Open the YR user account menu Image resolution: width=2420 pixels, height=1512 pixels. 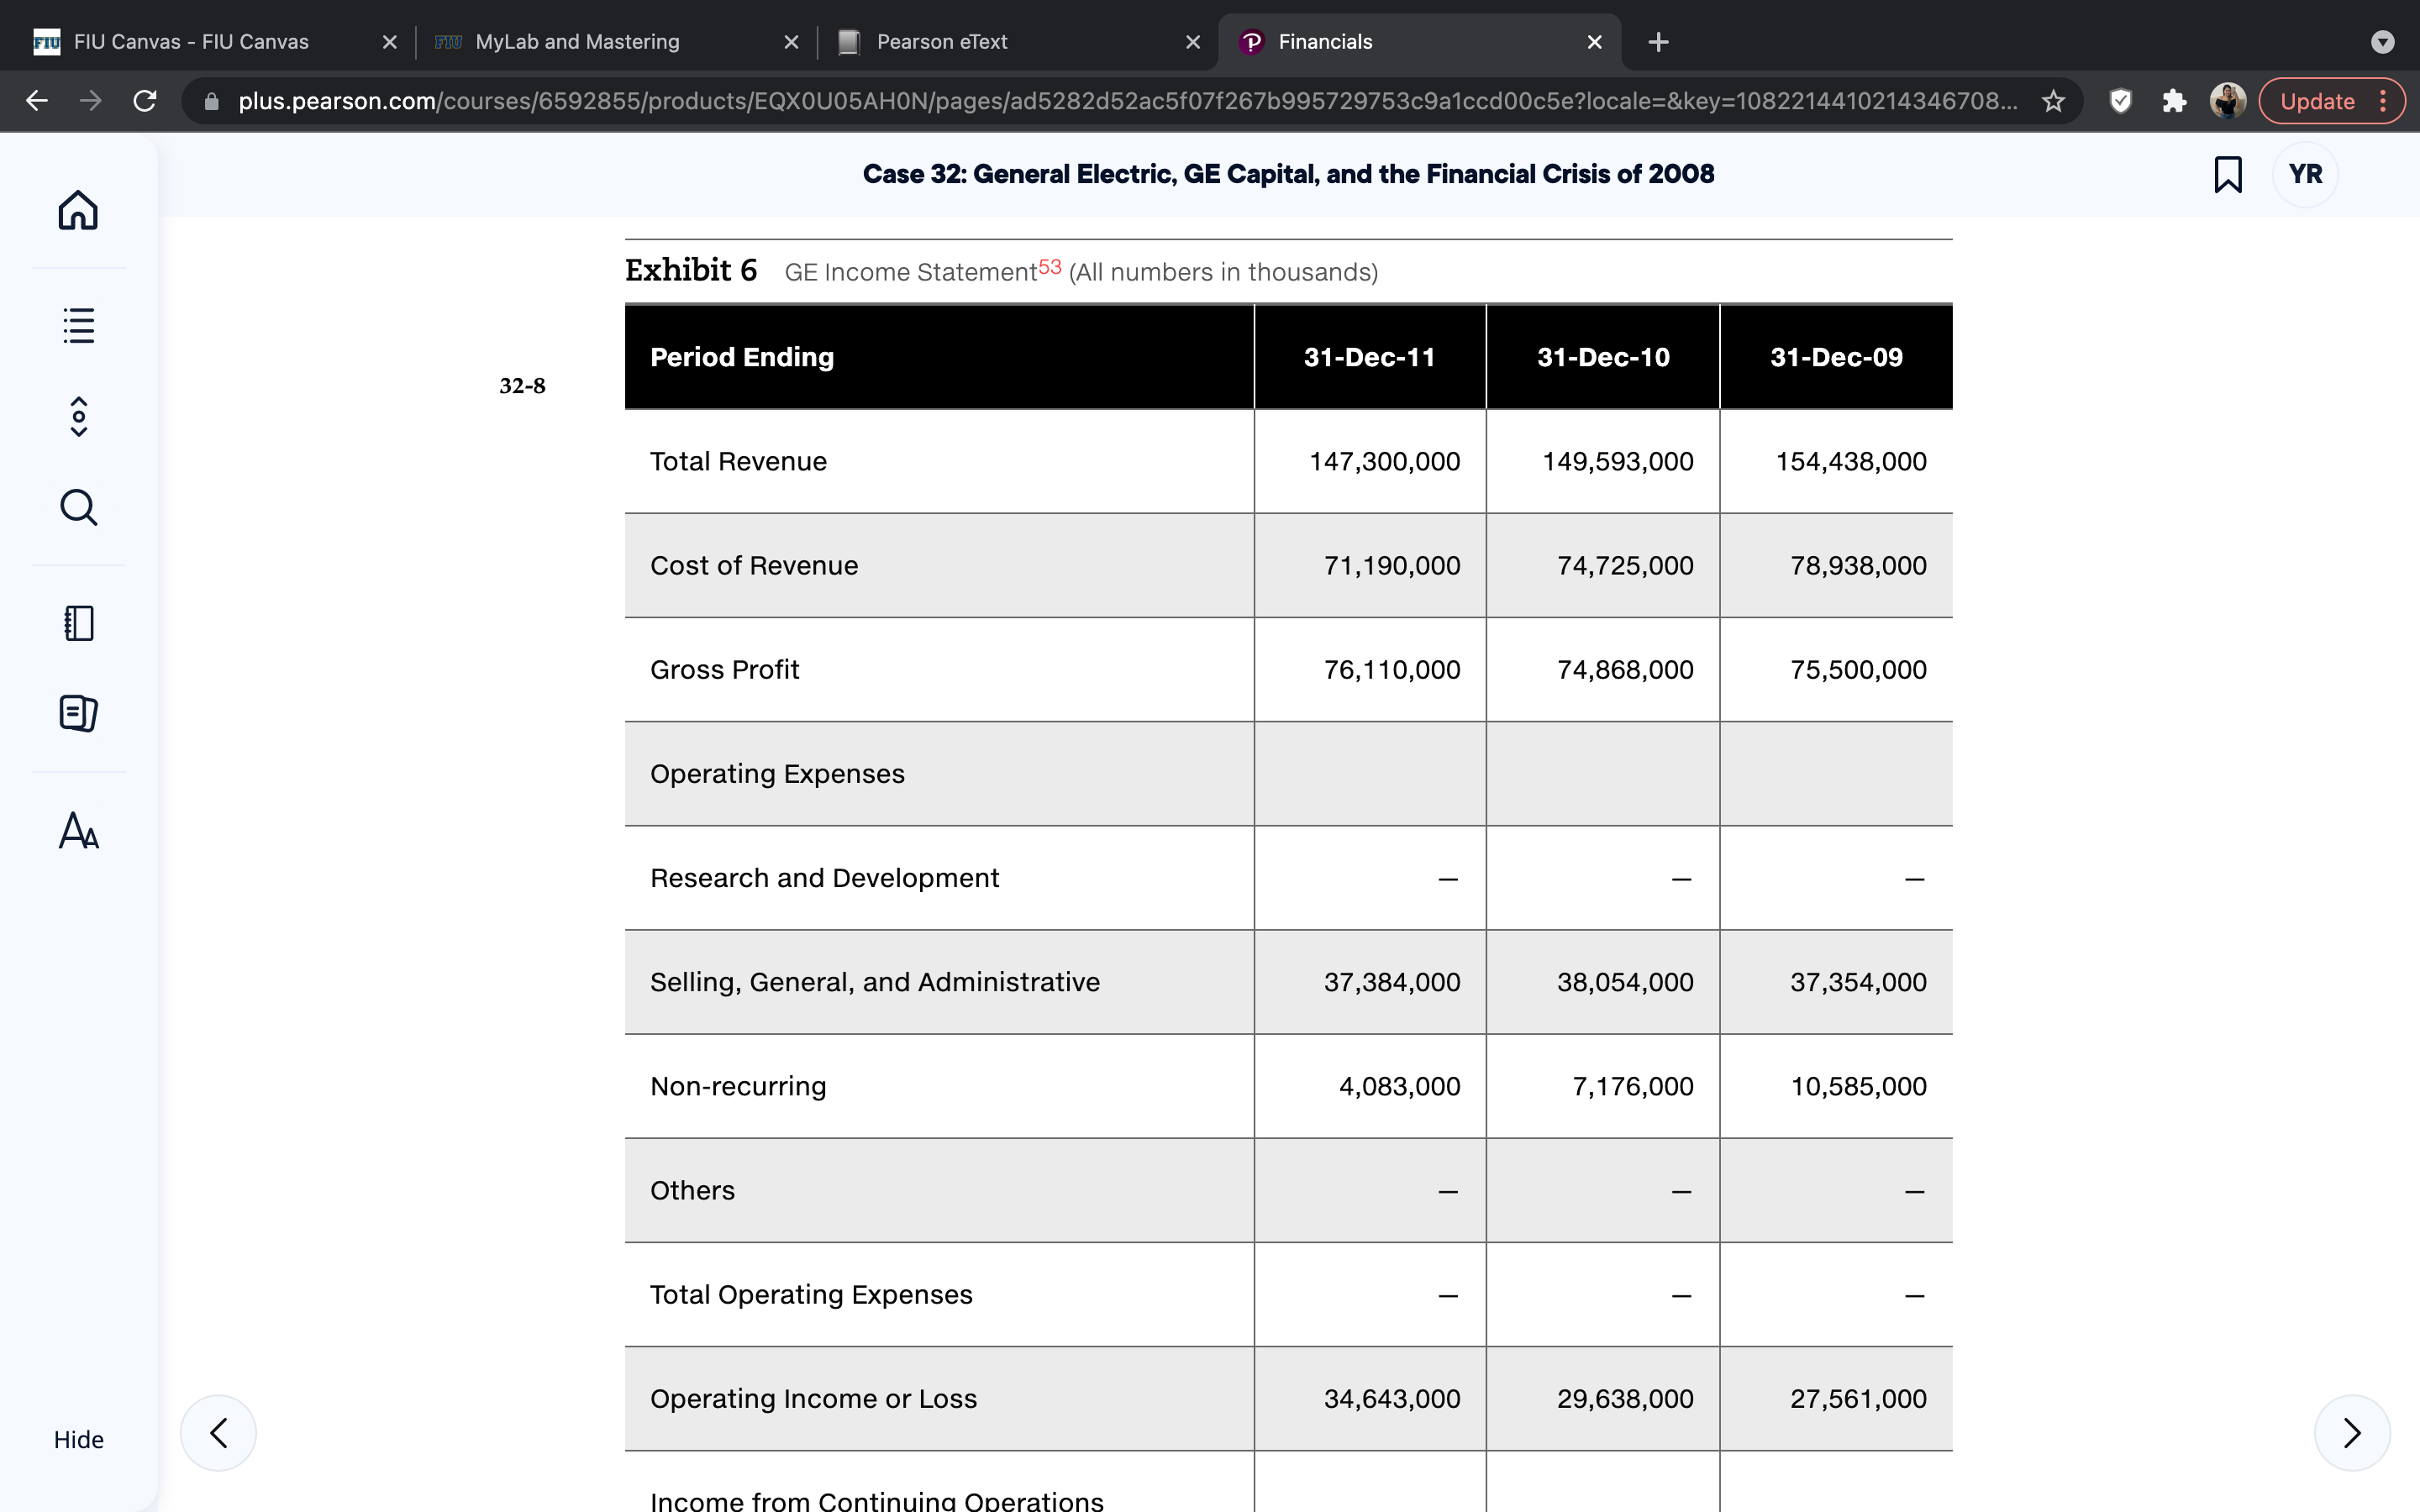[2305, 174]
